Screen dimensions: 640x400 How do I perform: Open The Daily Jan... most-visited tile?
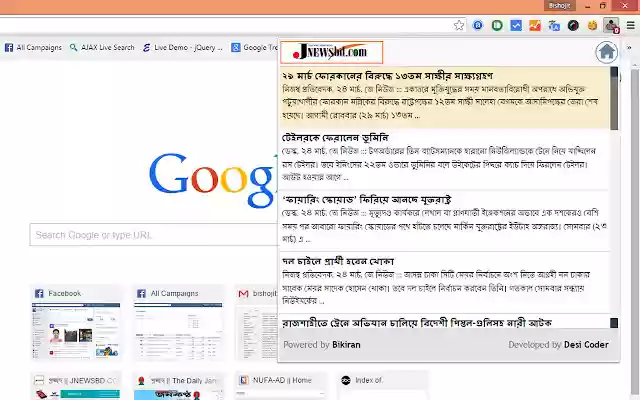coord(178,385)
